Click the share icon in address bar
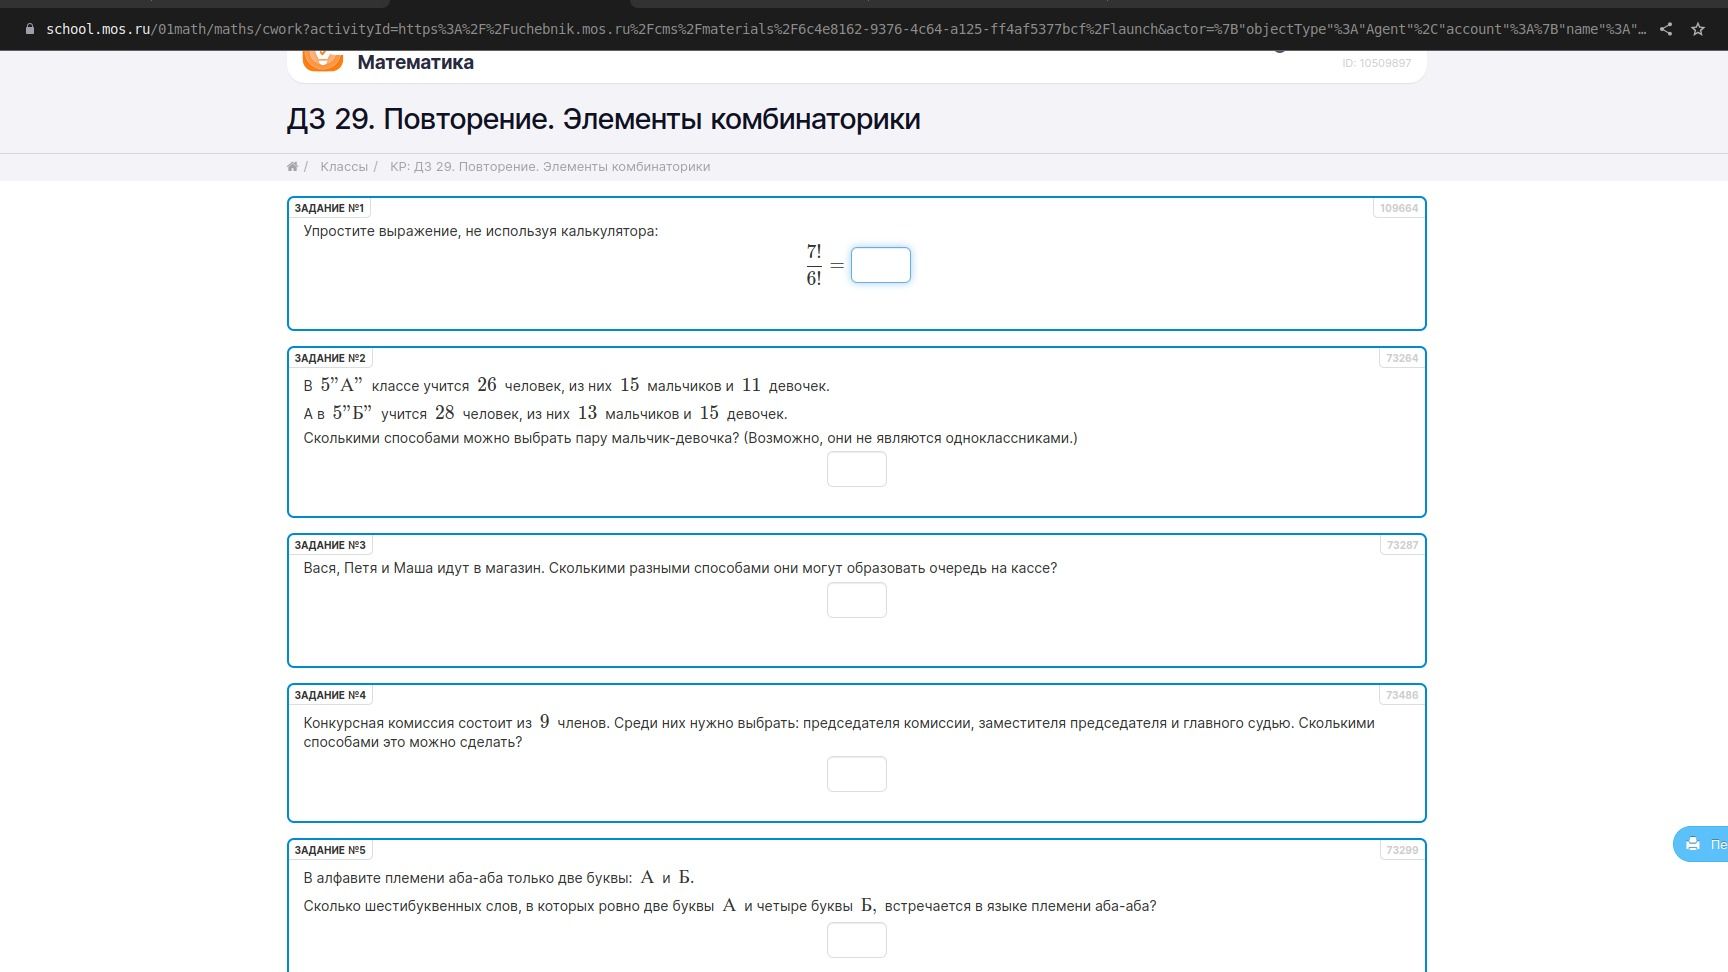Screen dimensions: 1728x972 pos(1666,29)
